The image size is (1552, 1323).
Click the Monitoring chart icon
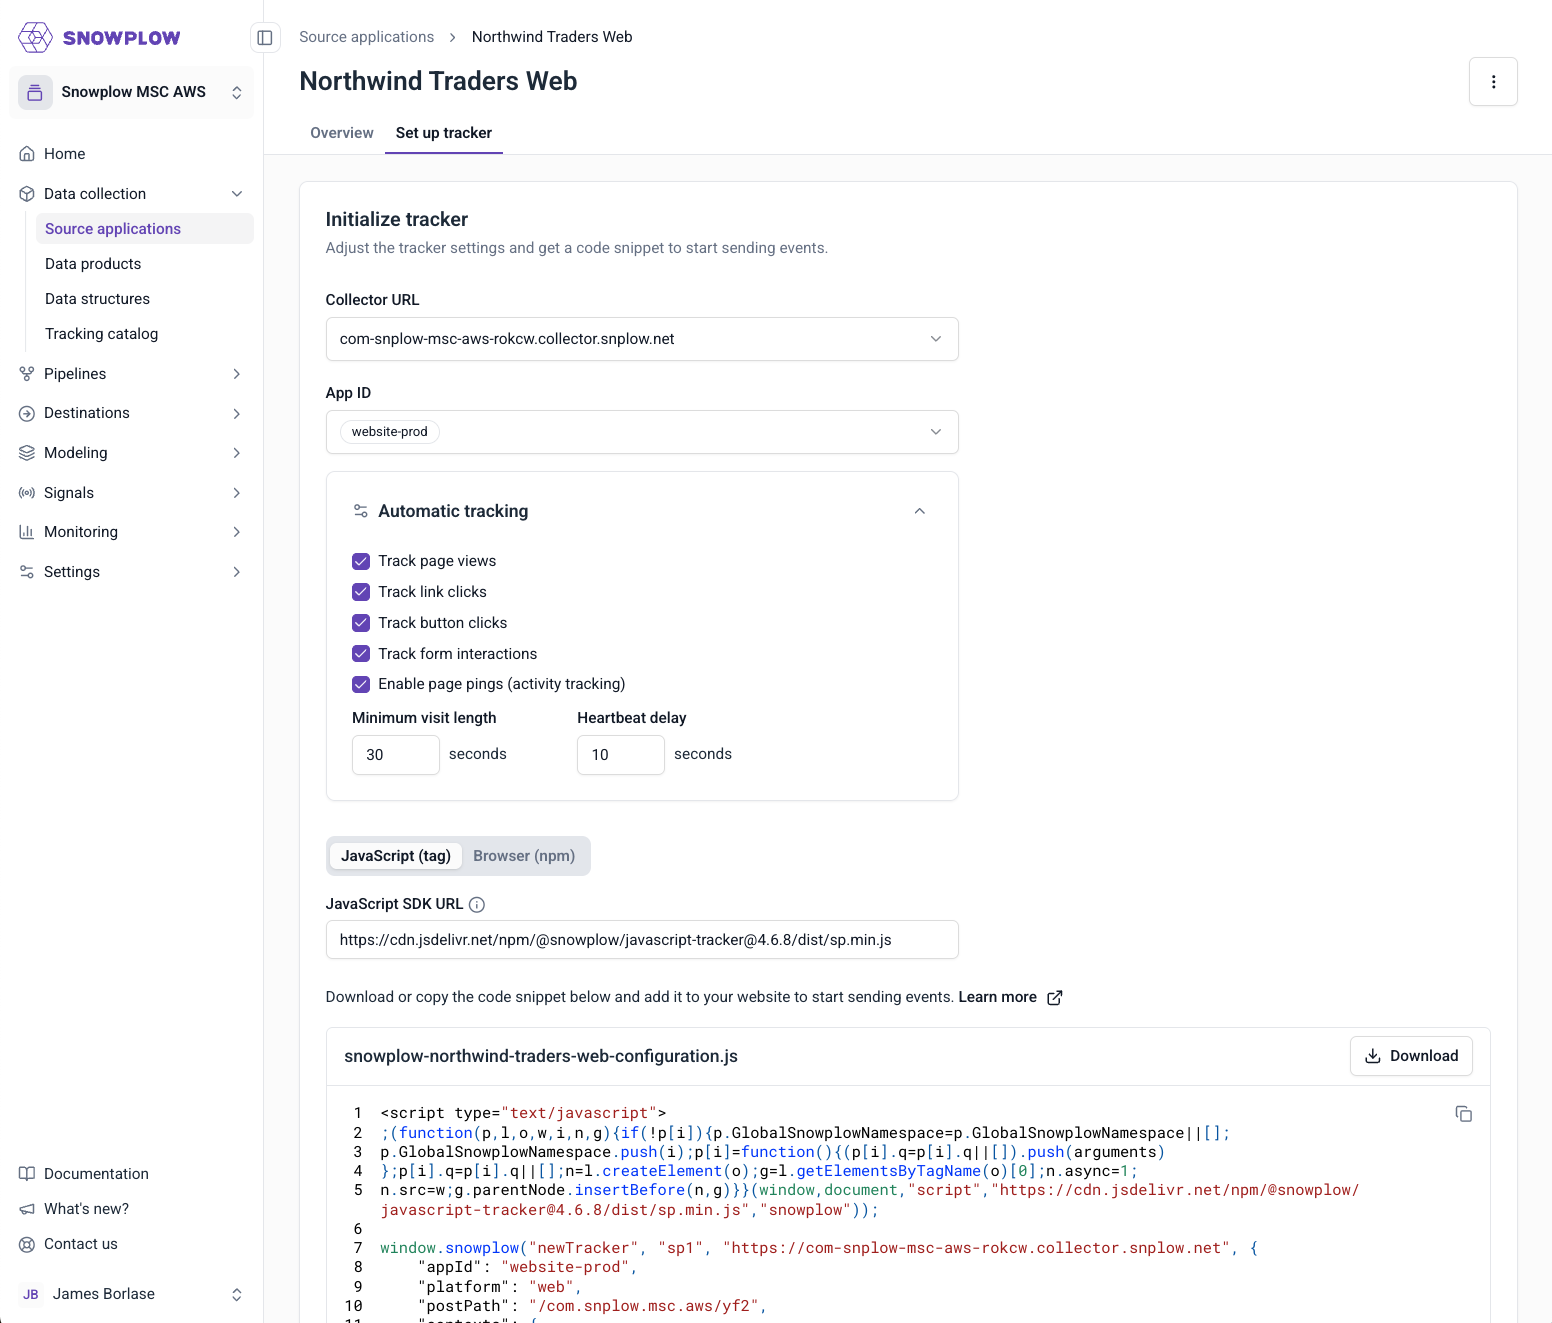(x=27, y=532)
